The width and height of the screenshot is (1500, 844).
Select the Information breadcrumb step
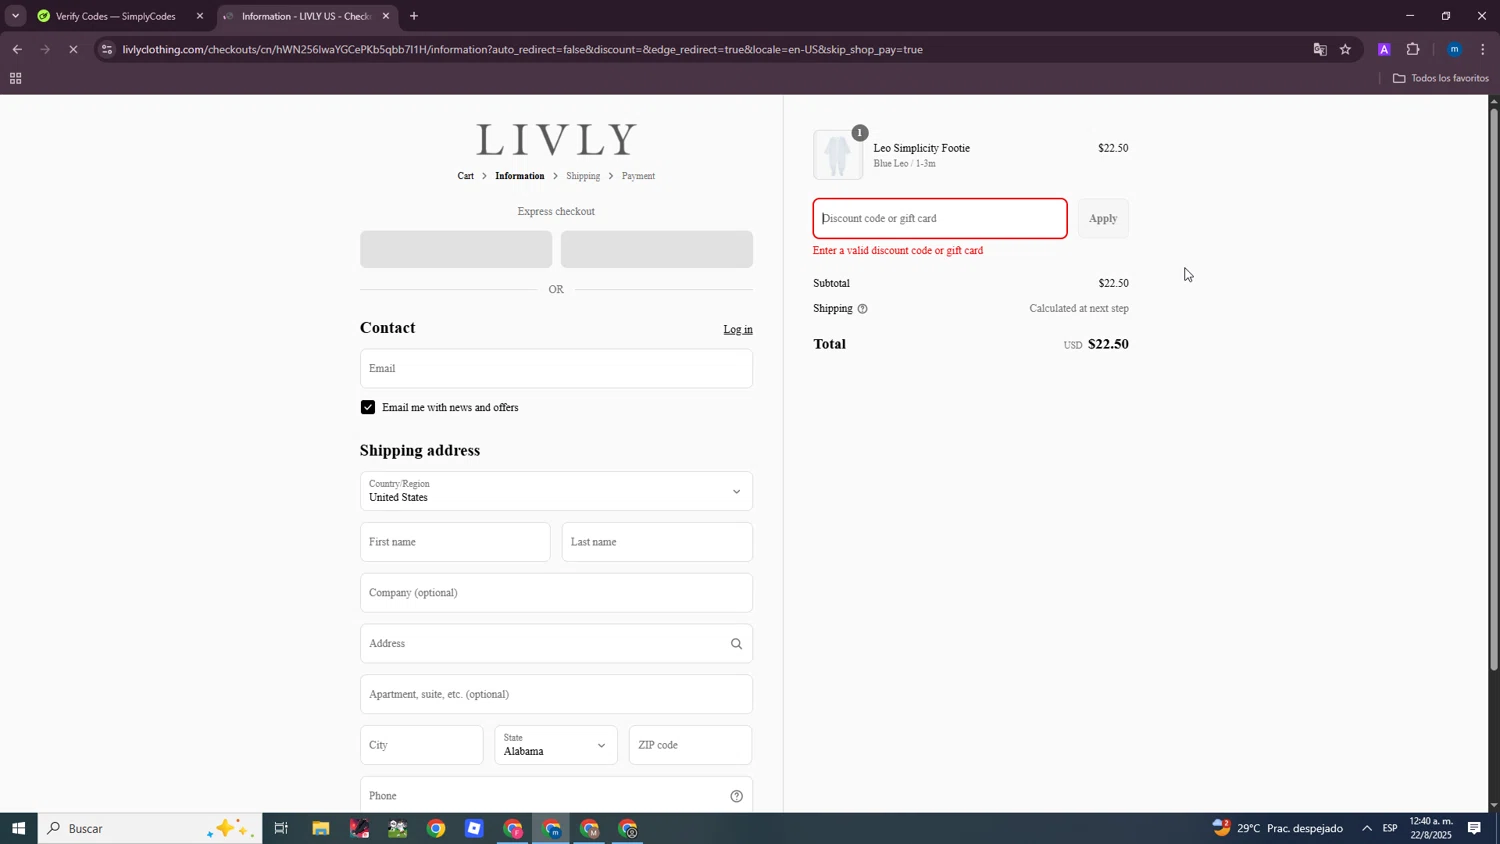click(x=520, y=176)
